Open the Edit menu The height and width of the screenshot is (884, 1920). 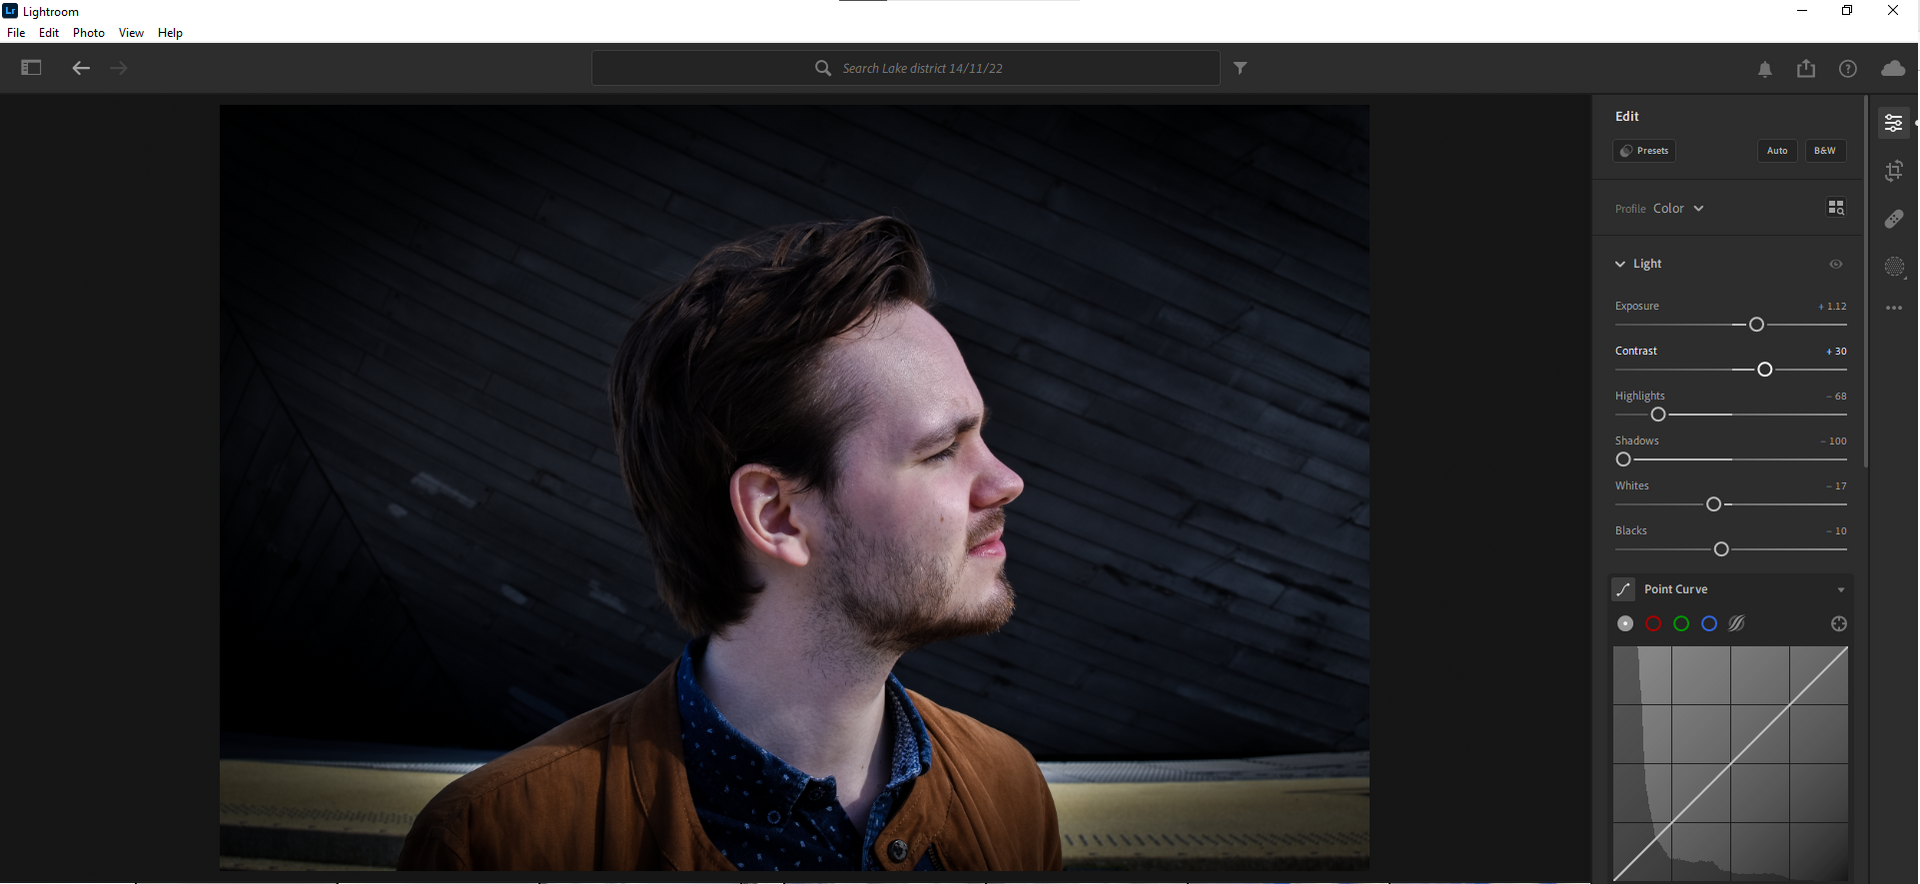49,33
